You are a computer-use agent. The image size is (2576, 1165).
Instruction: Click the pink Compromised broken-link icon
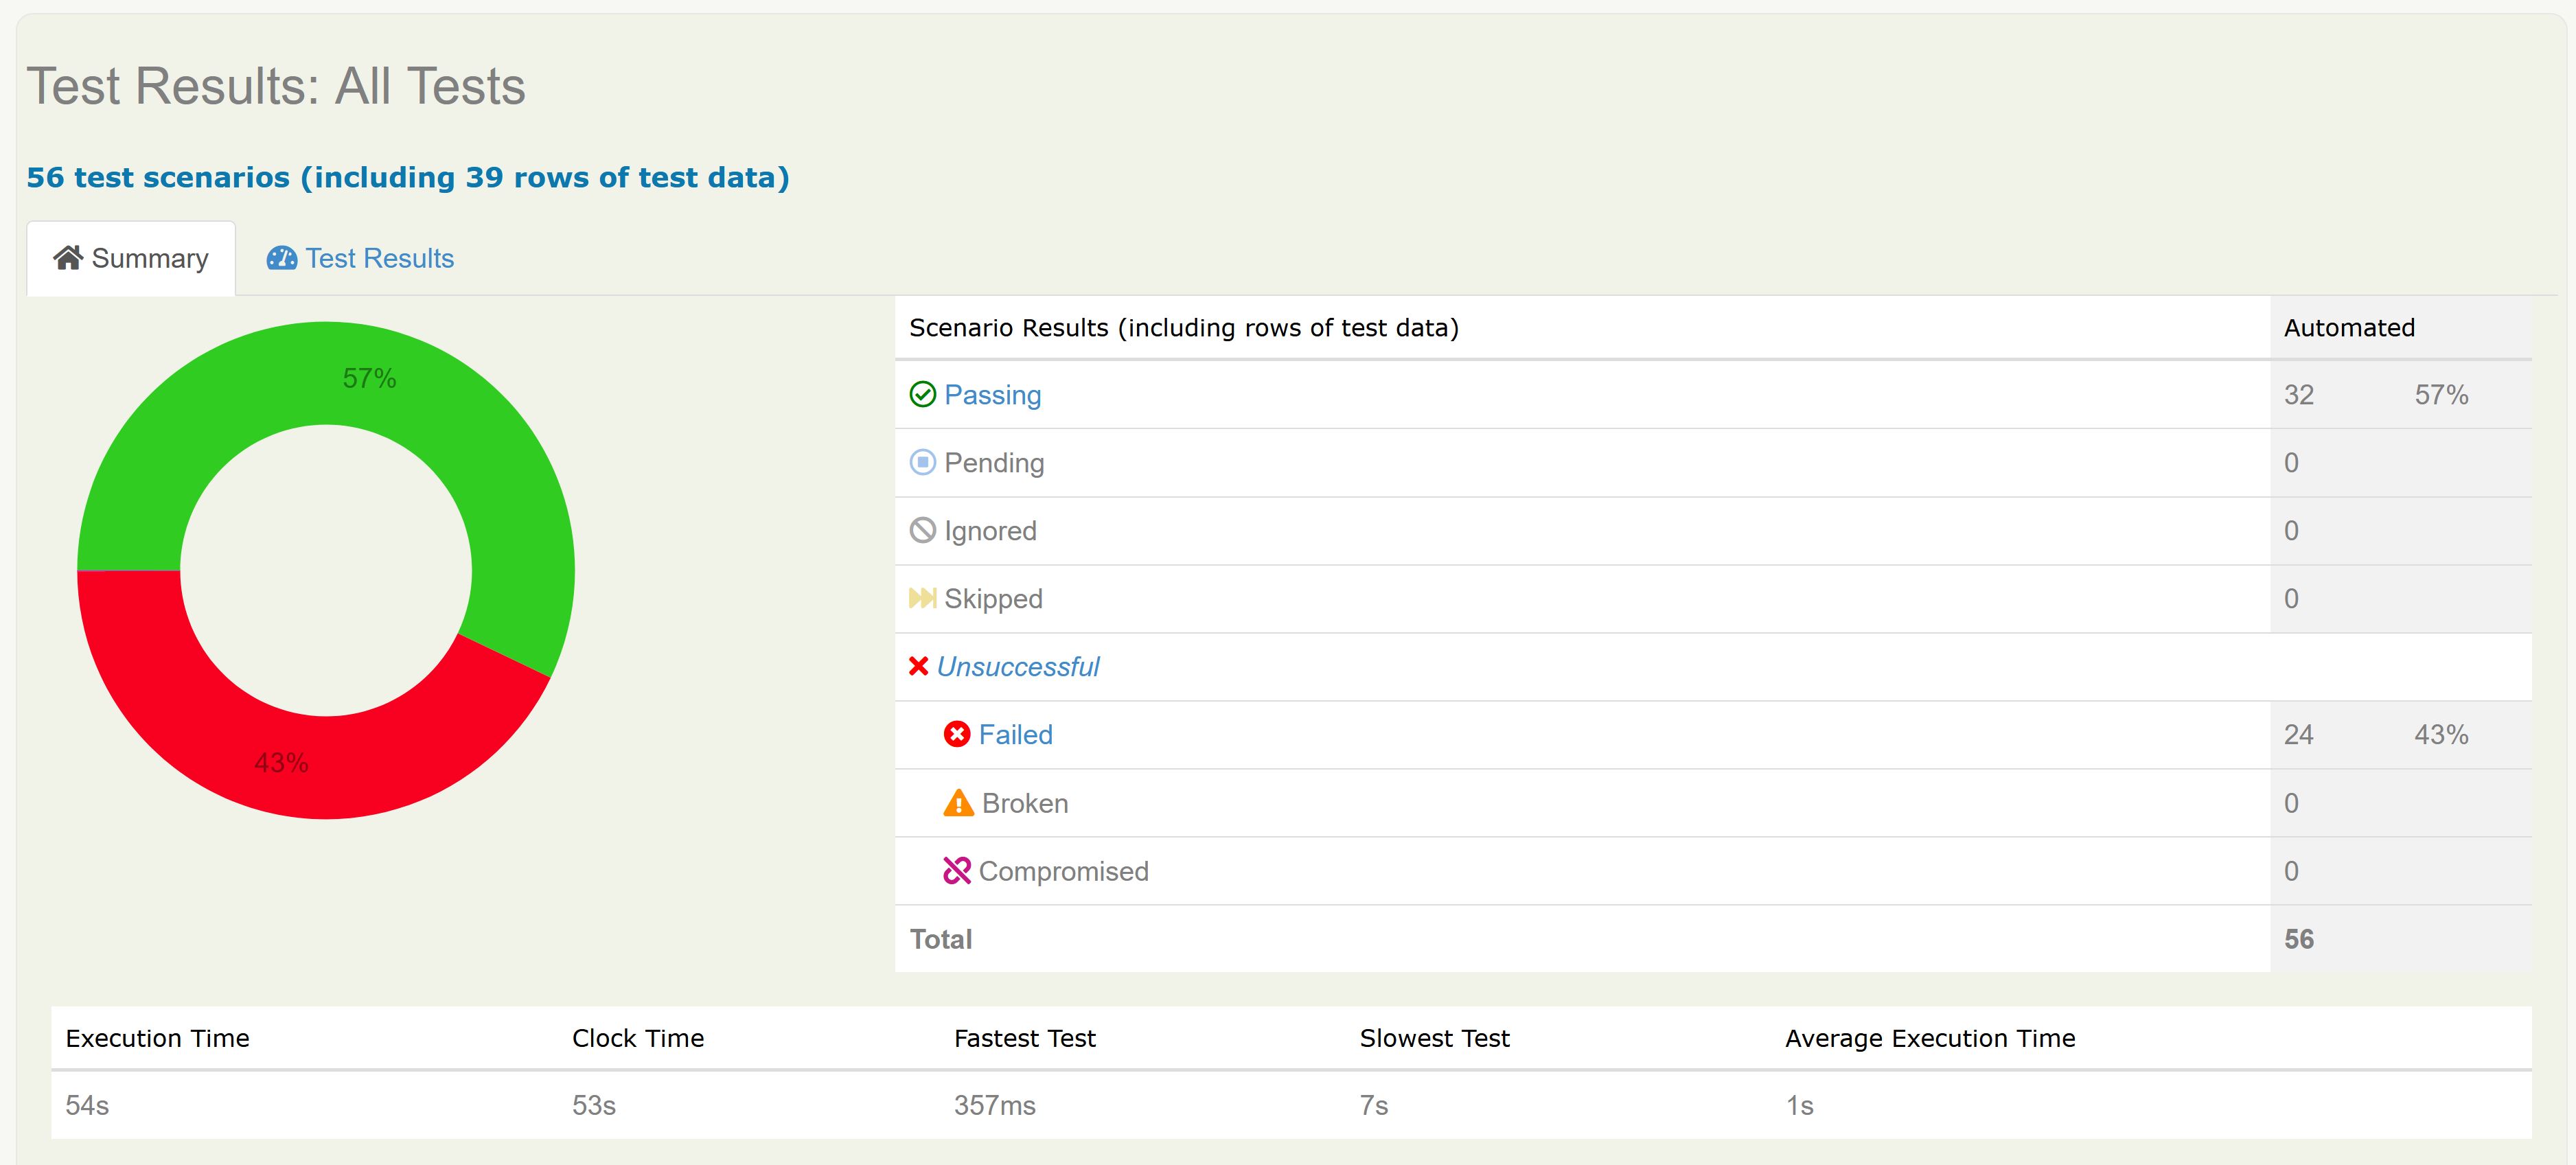tap(958, 870)
